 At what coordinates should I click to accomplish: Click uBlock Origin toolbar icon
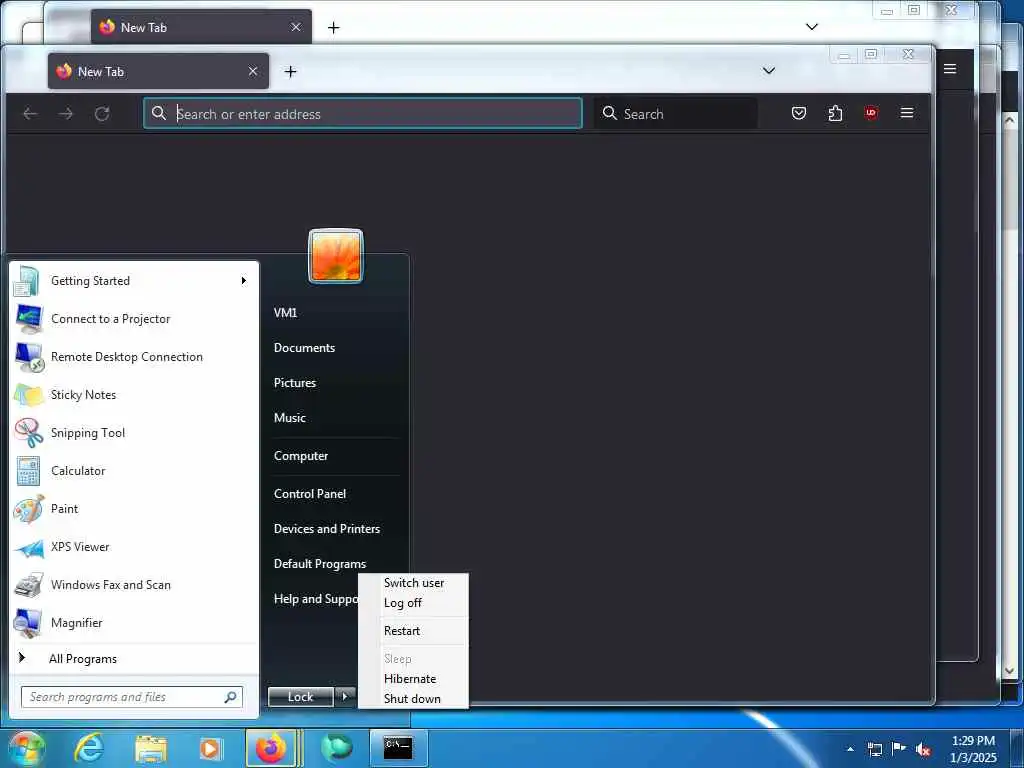871,113
